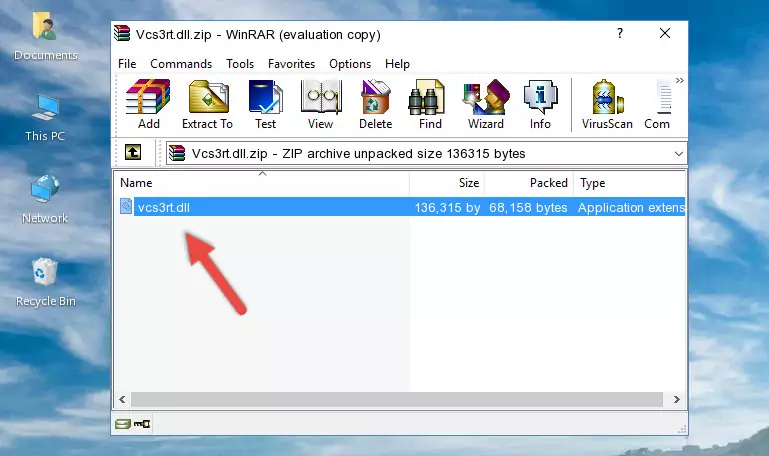Open the File menu
This screenshot has height=456, width=769.
click(127, 64)
